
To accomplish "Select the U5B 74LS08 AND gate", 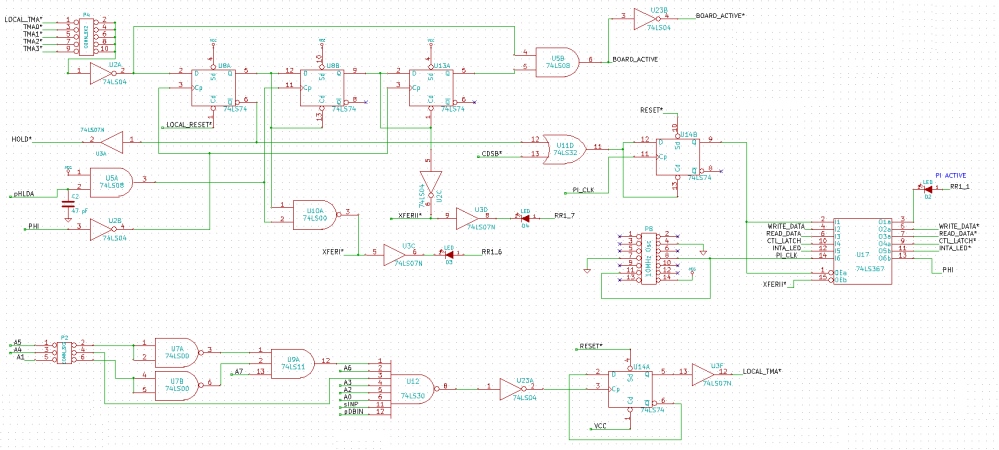I will pos(556,62).
